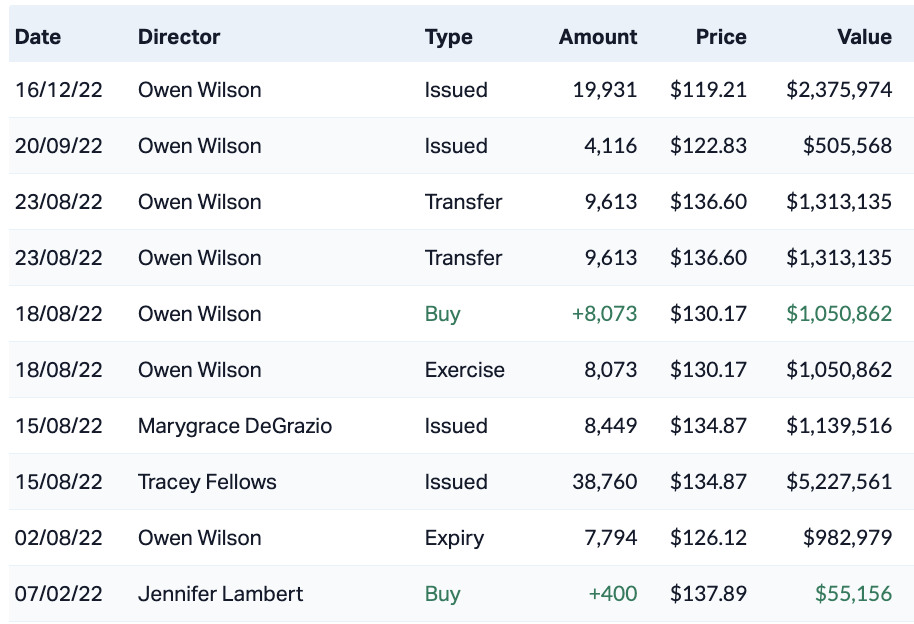Select the $137.89 price cell
914x624 pixels.
(708, 594)
